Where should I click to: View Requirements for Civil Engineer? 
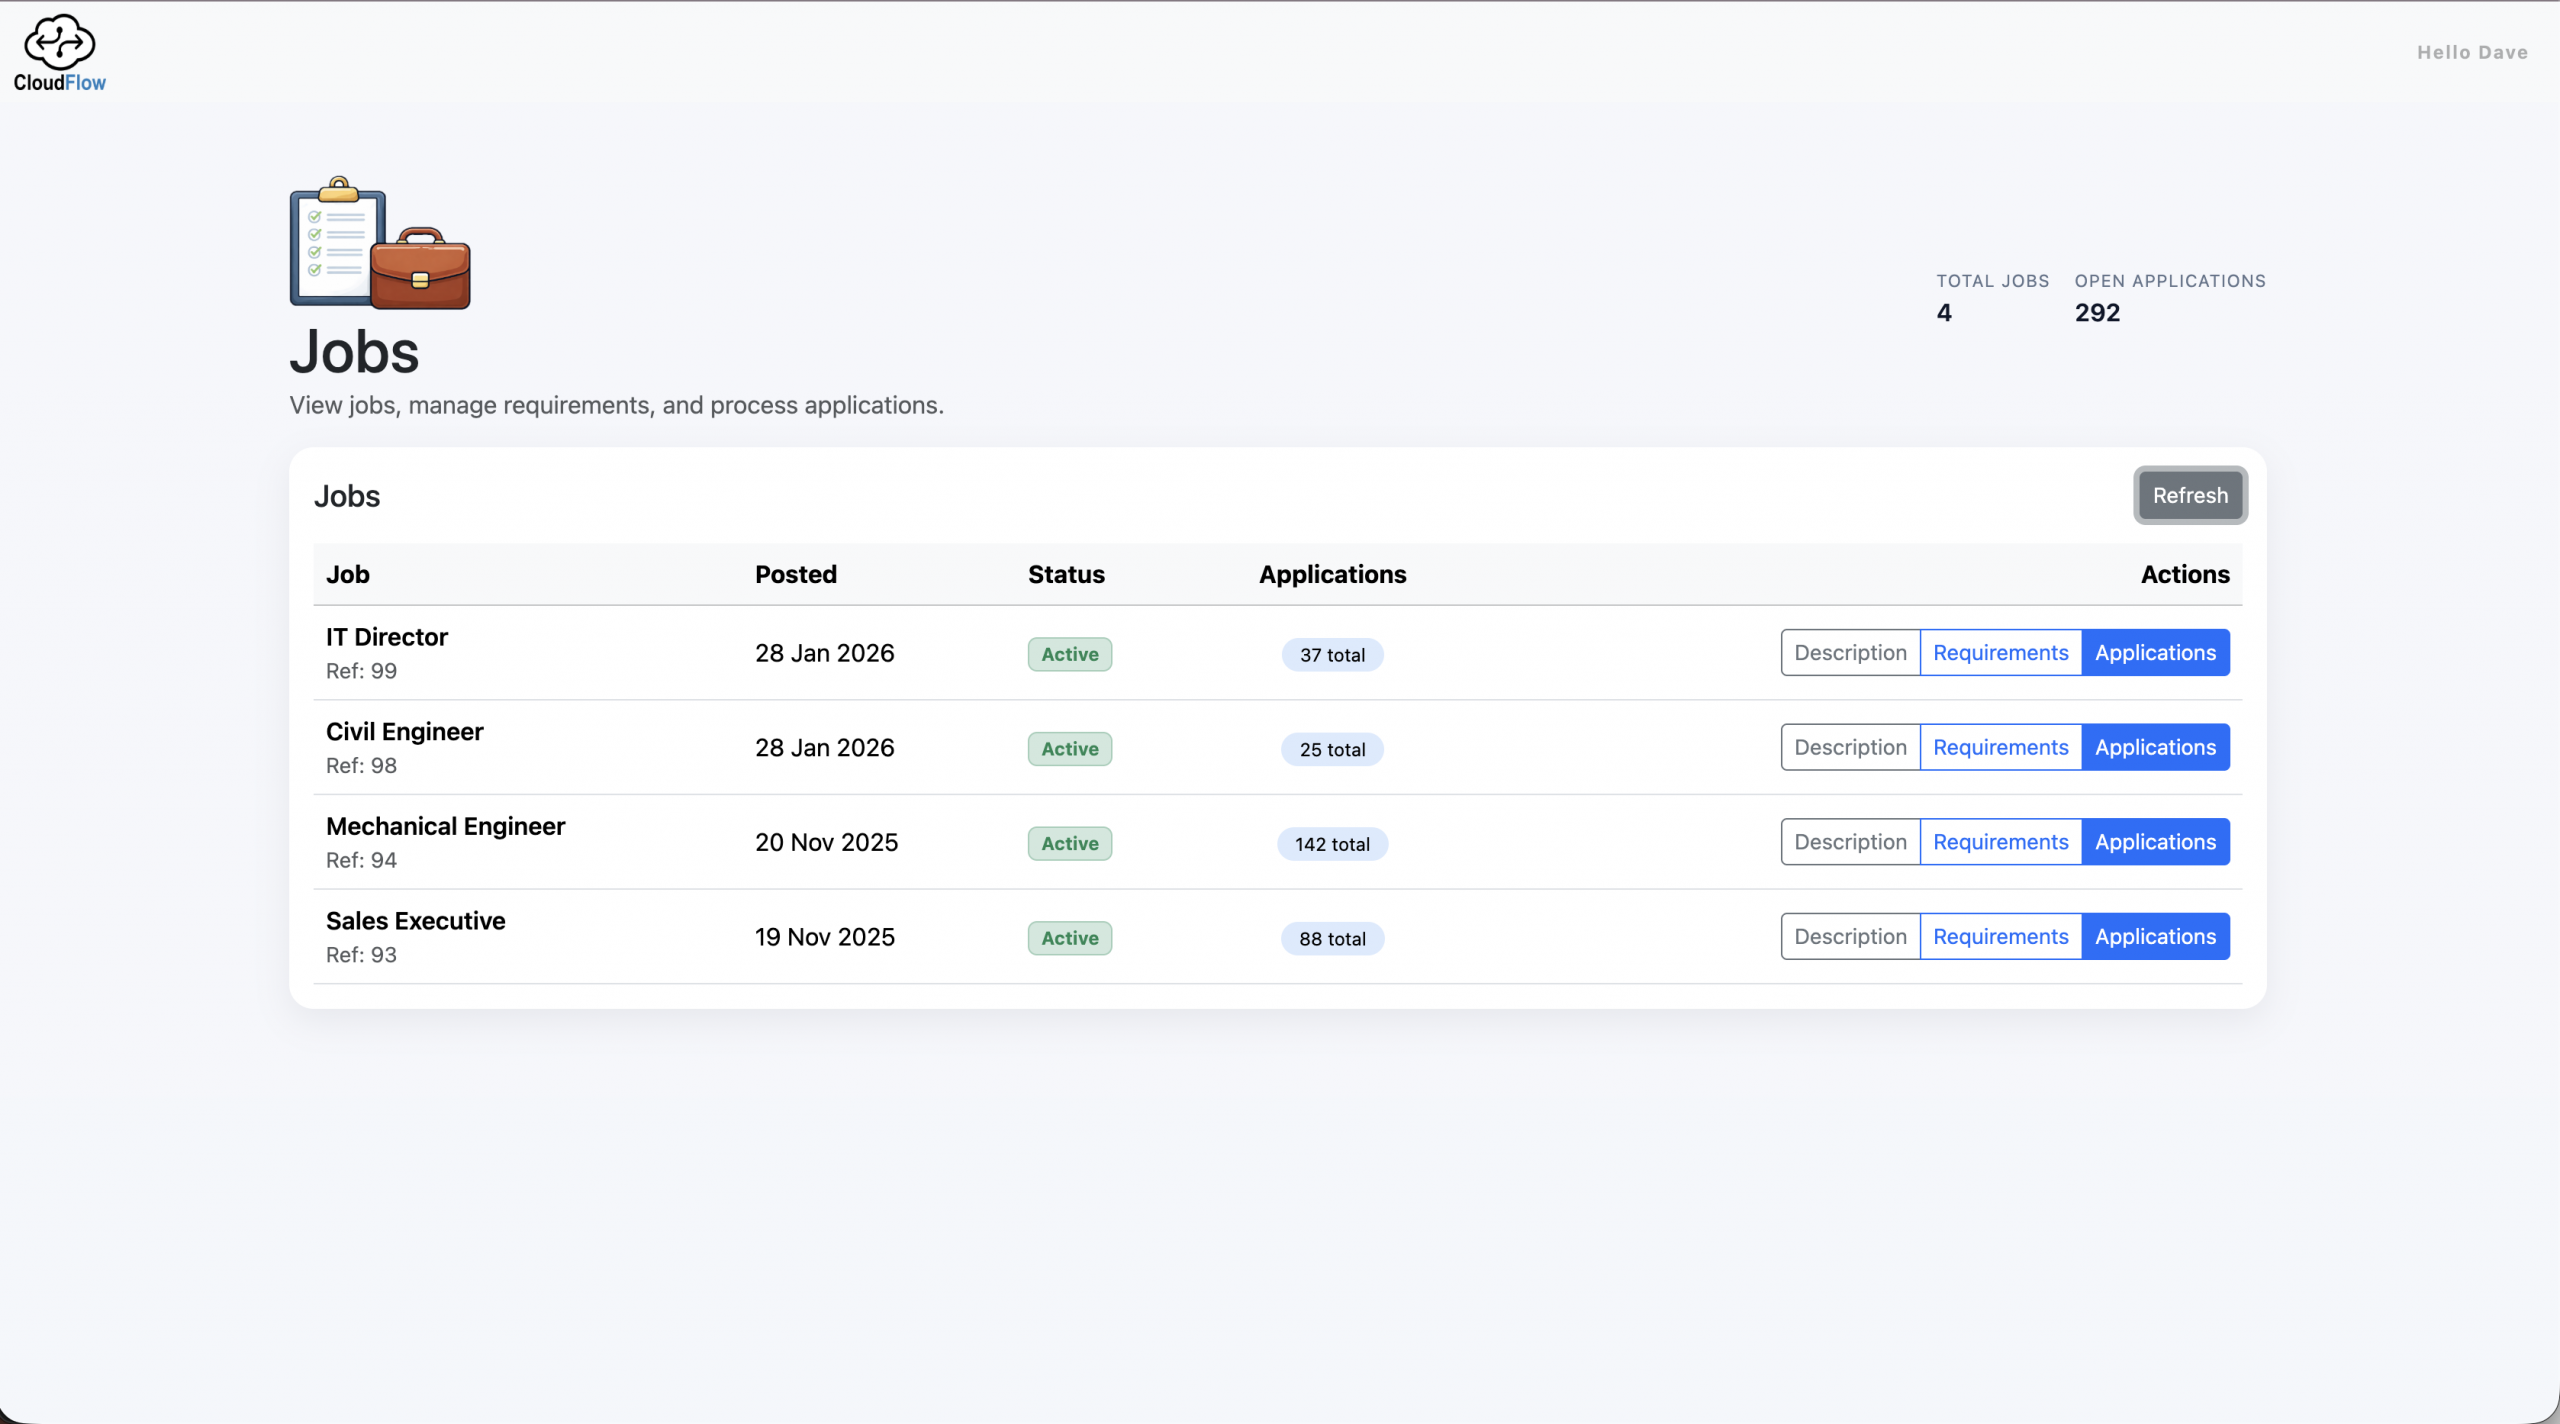tap(2000, 748)
